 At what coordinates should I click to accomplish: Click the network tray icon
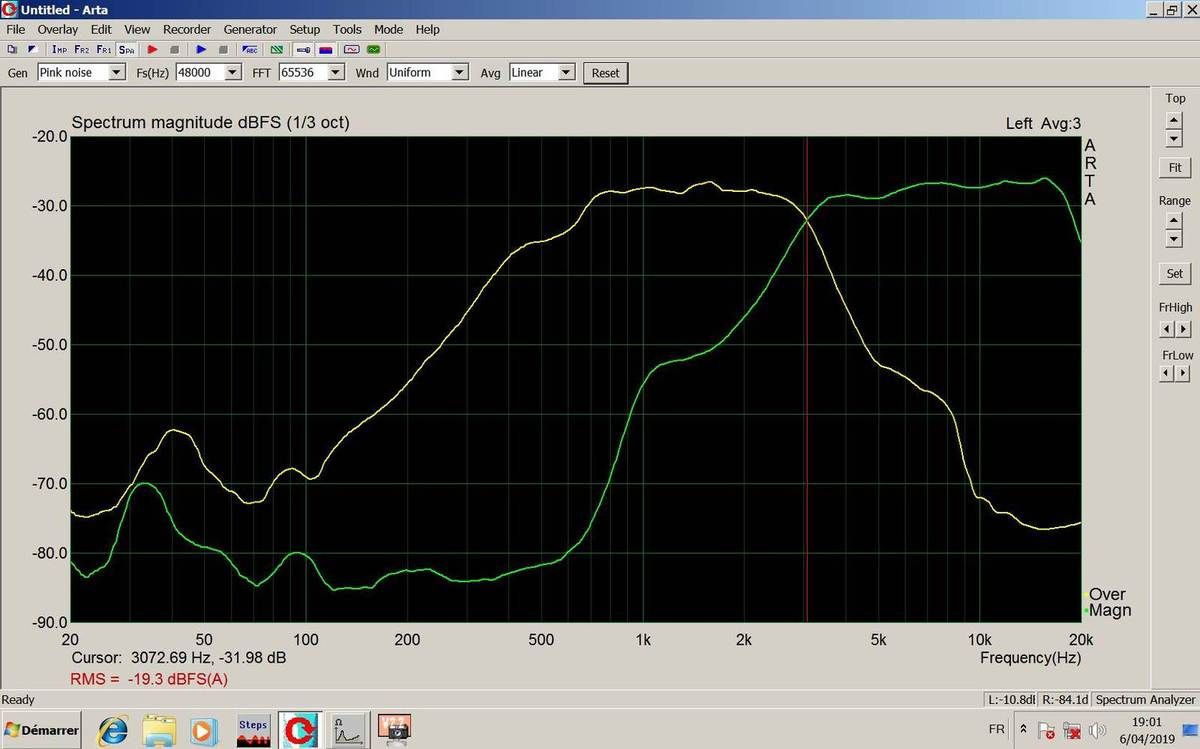(x=1072, y=730)
